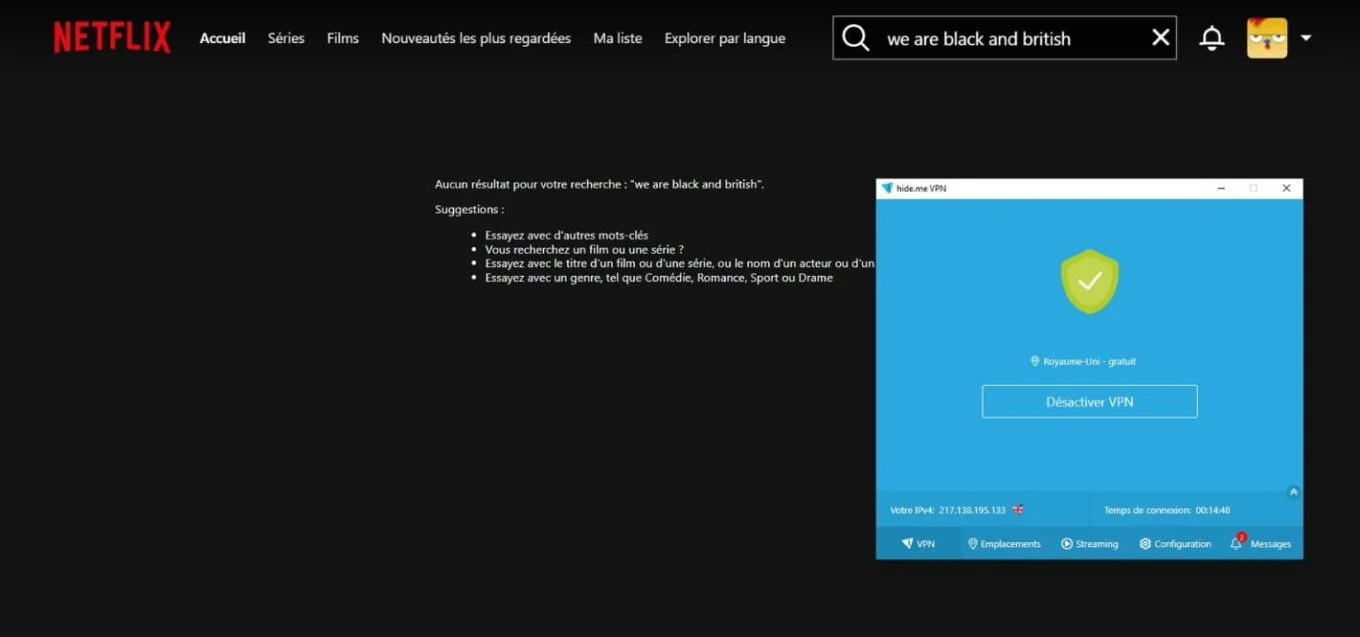1360x637 pixels.
Task: Click the green shield checkmark icon
Action: click(x=1090, y=281)
